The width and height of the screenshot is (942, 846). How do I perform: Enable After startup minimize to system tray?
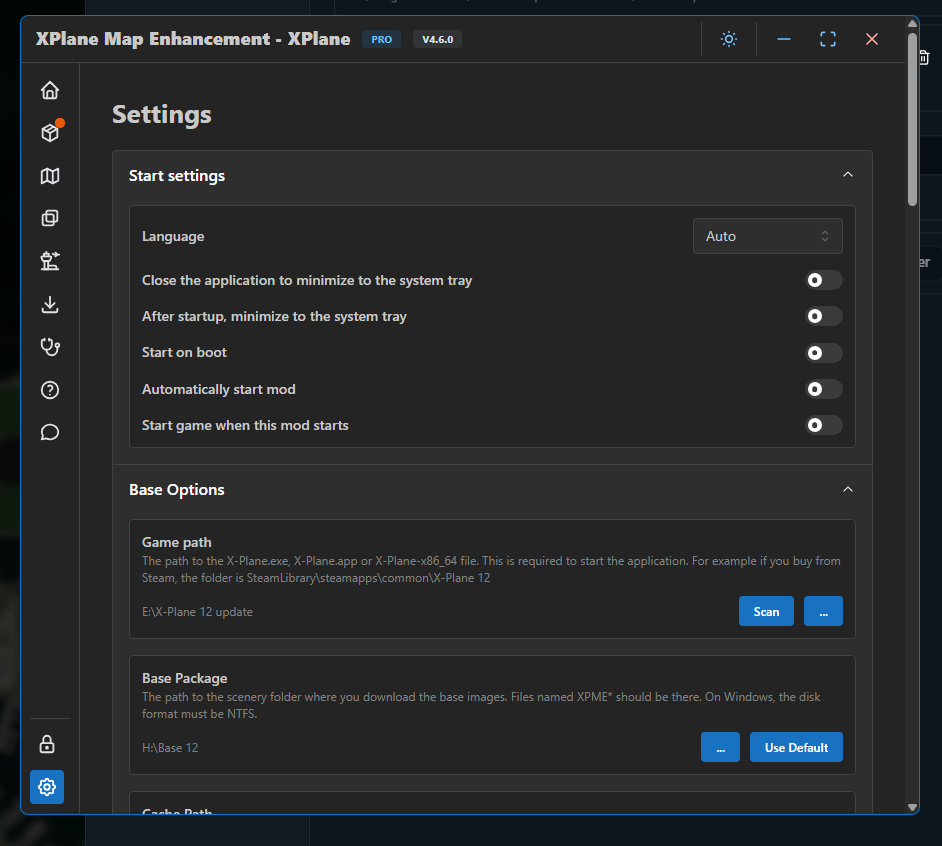(x=824, y=316)
